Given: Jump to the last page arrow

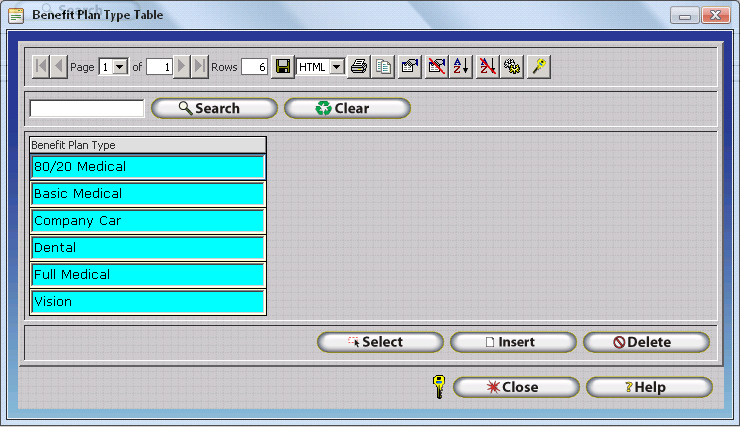Looking at the screenshot, I should click(x=200, y=67).
